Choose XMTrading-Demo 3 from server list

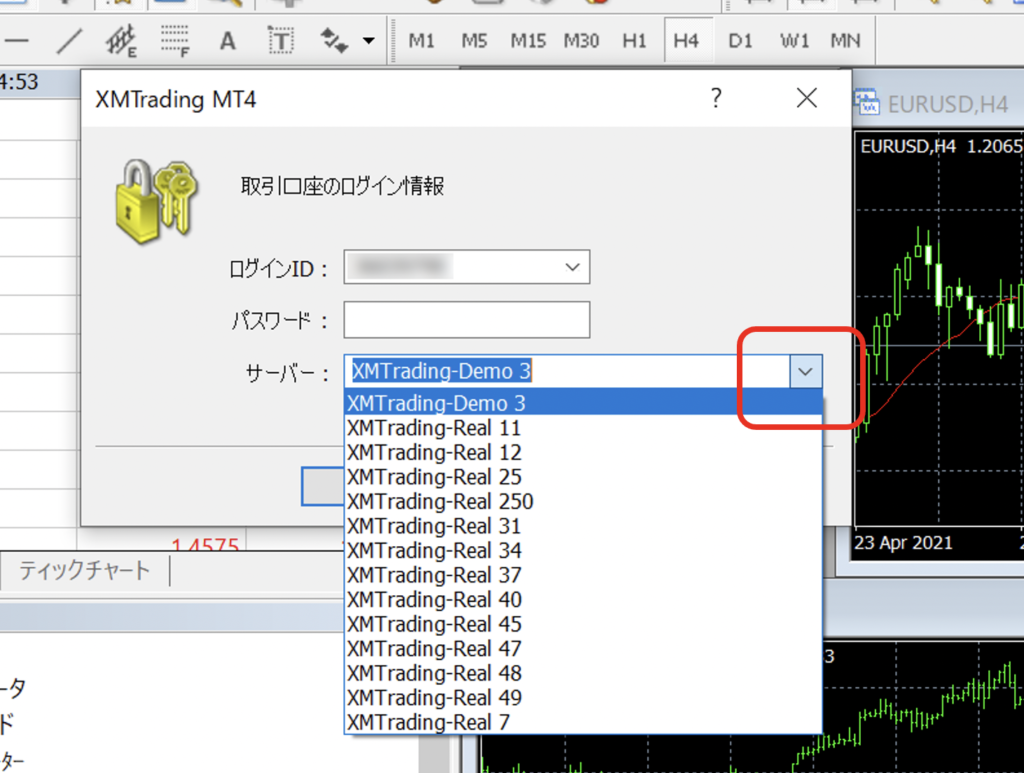click(583, 403)
